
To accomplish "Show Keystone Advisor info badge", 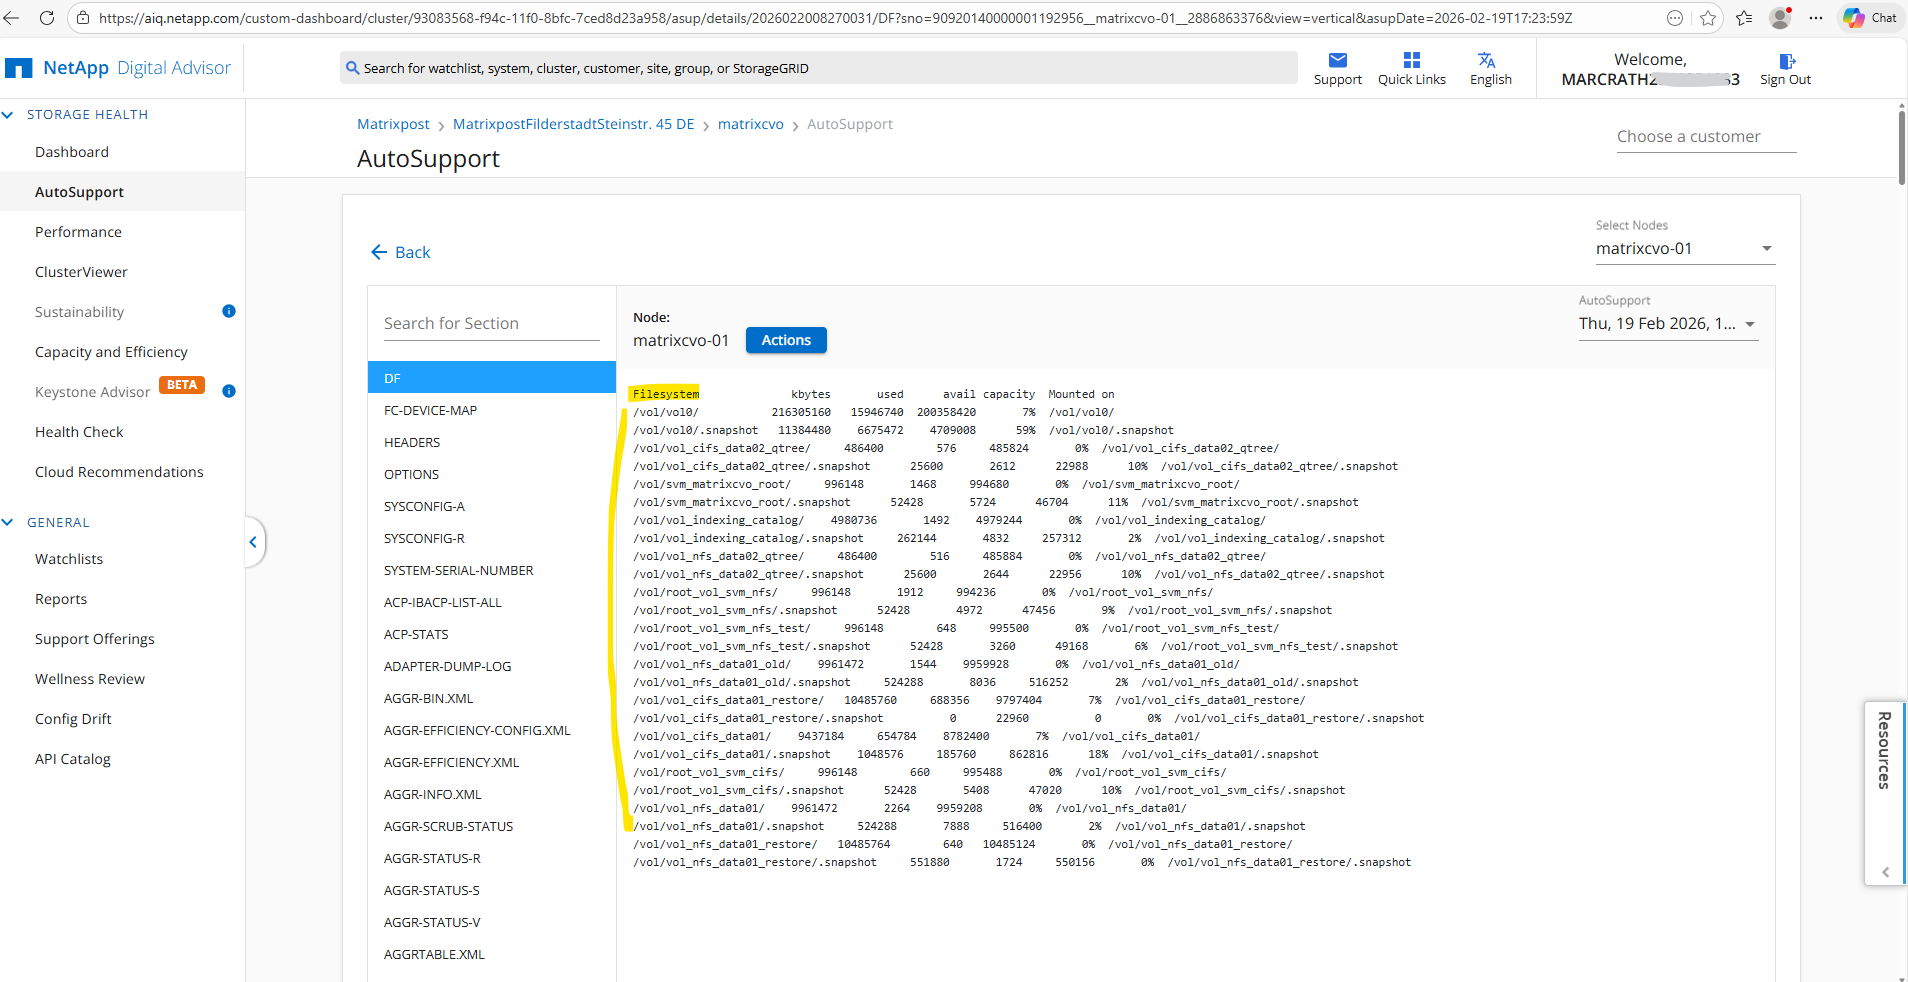I will point(229,391).
